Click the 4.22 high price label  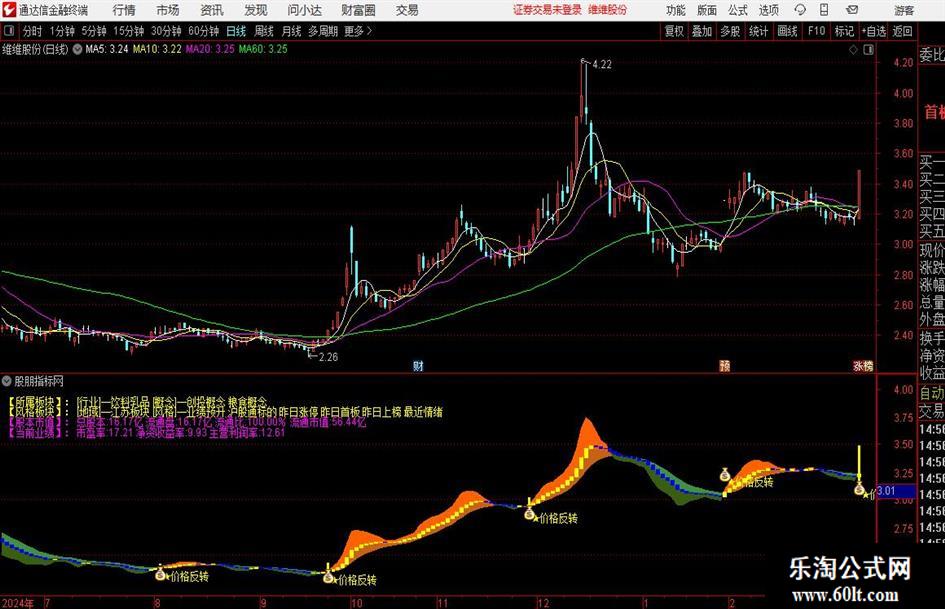(x=601, y=65)
